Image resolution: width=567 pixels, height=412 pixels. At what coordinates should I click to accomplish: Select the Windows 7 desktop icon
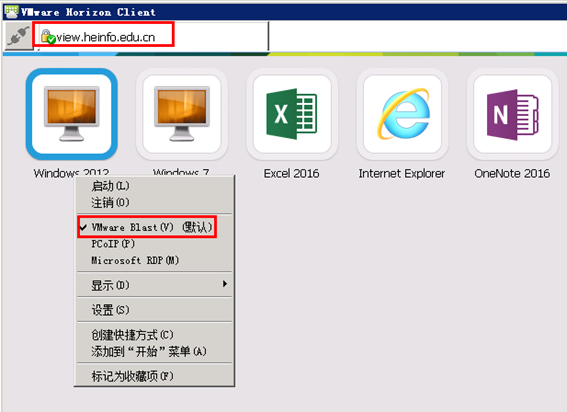182,114
